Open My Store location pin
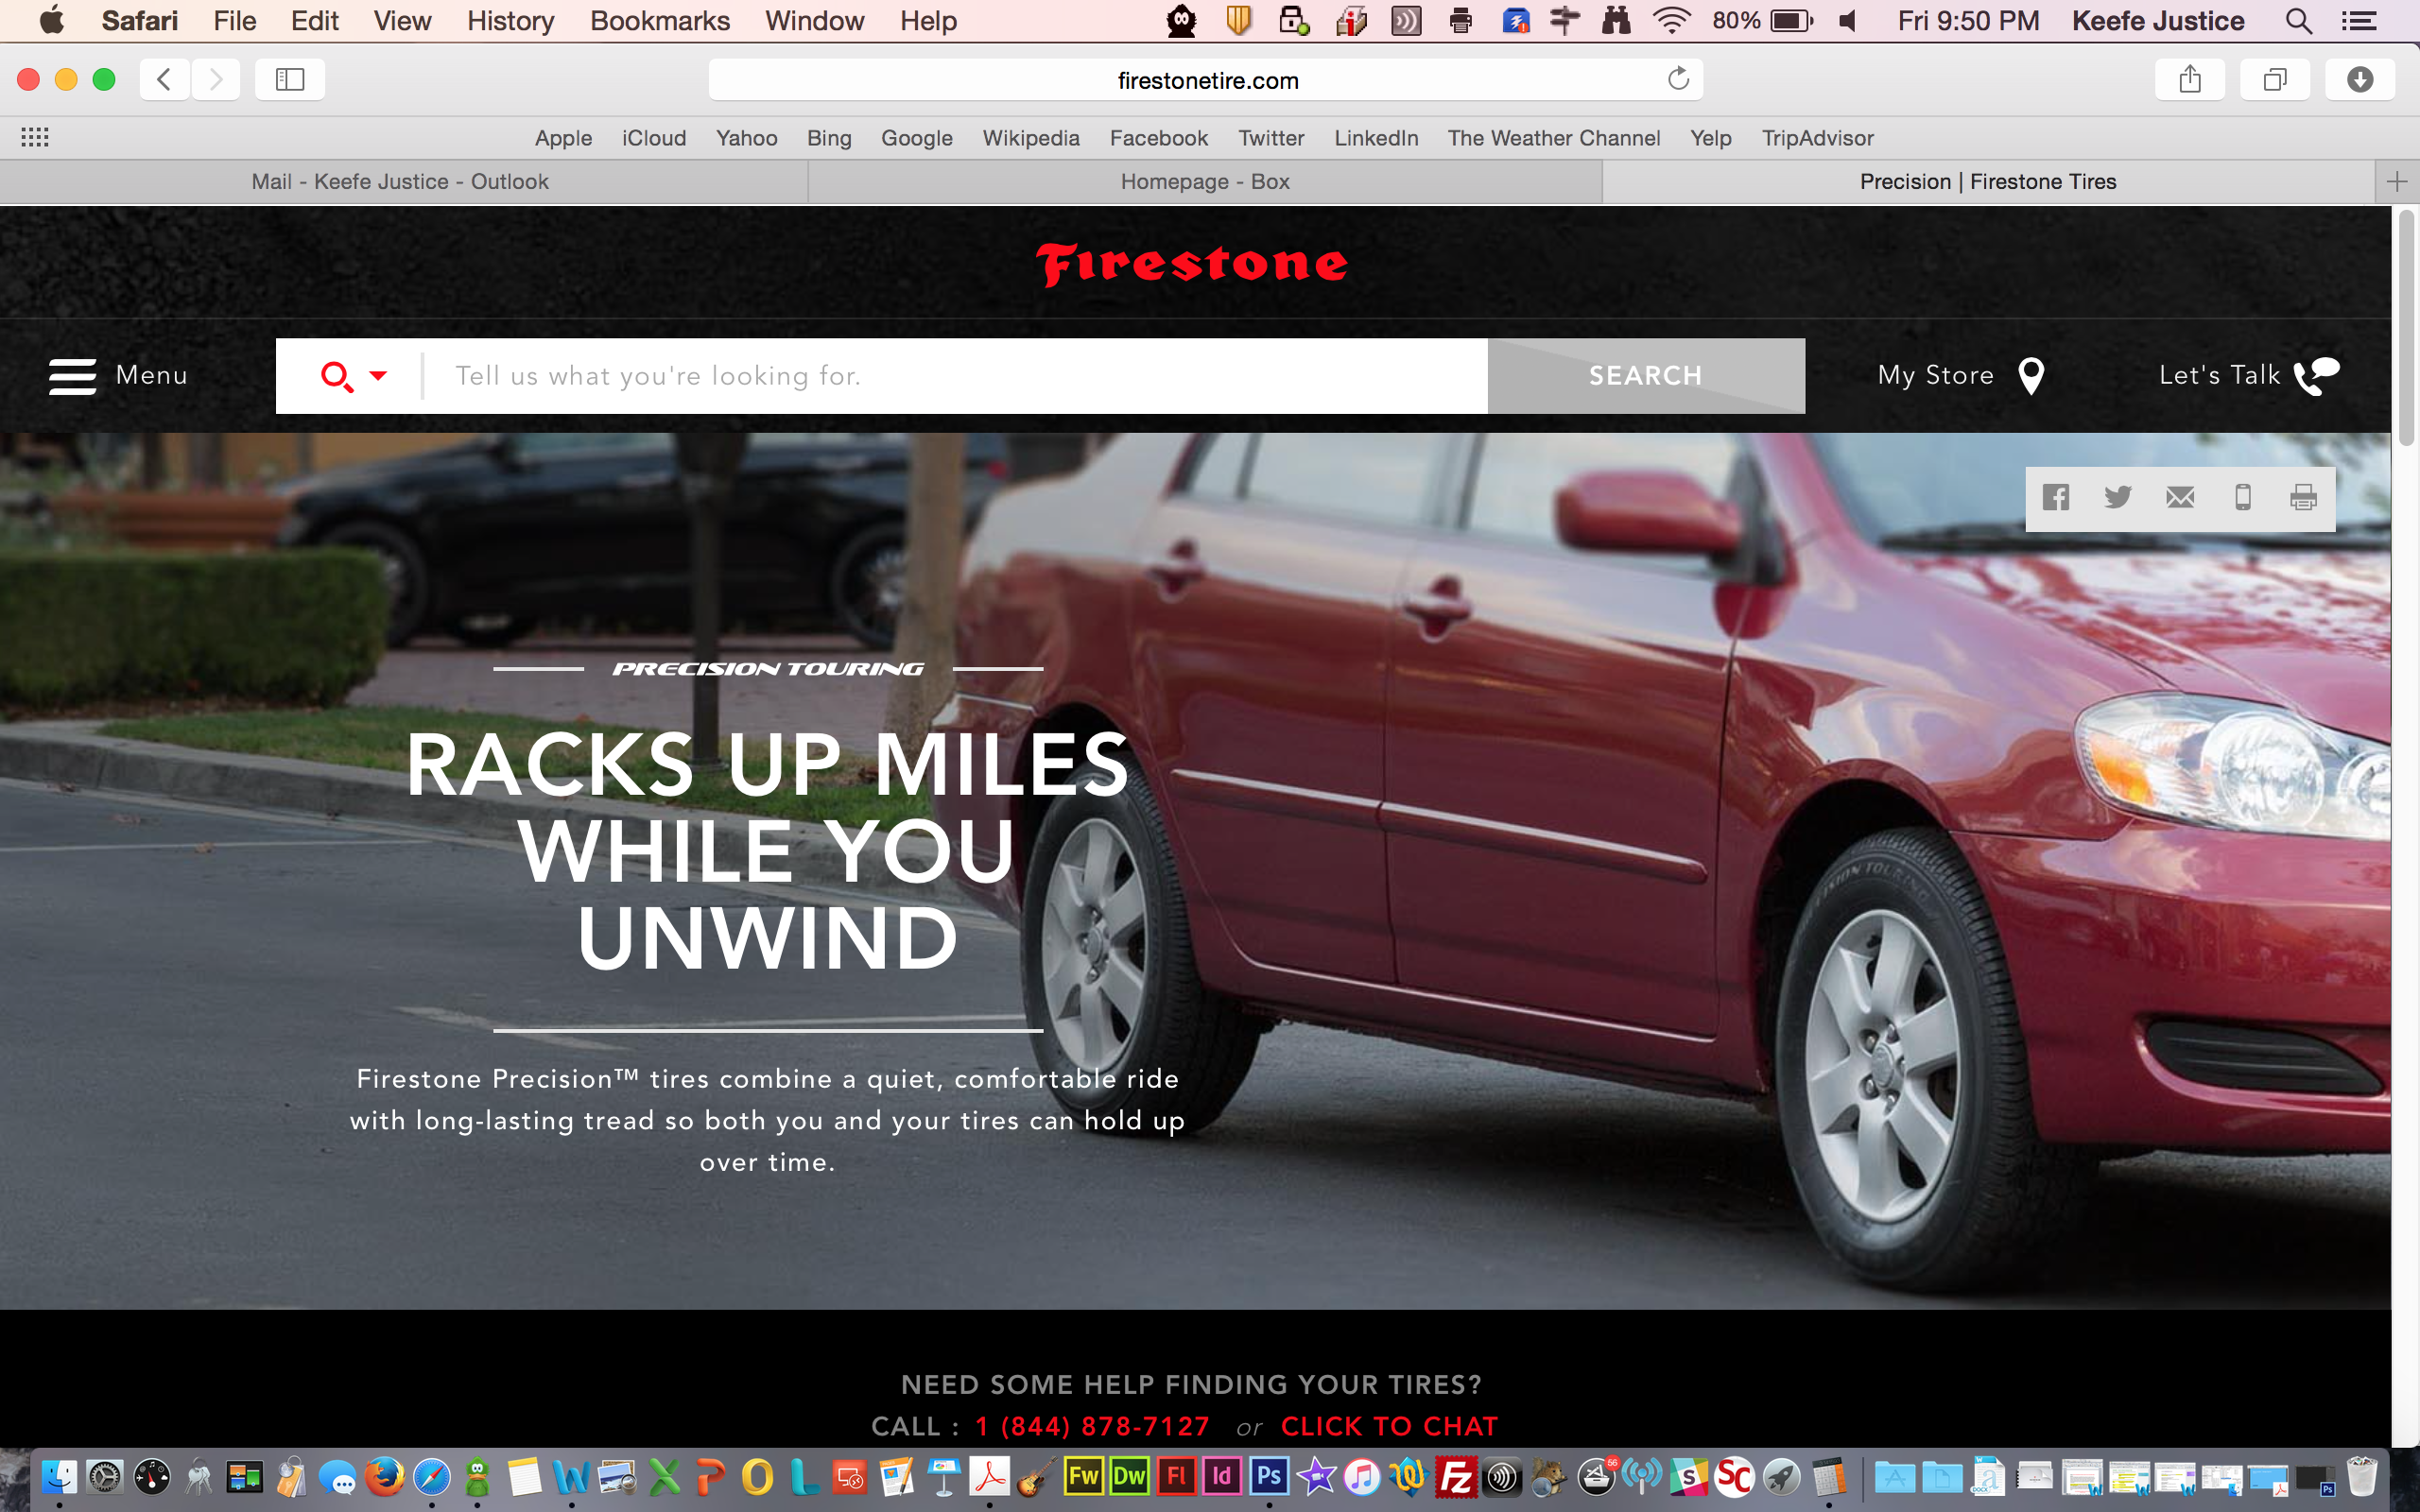The width and height of the screenshot is (2420, 1512). tap(2031, 376)
